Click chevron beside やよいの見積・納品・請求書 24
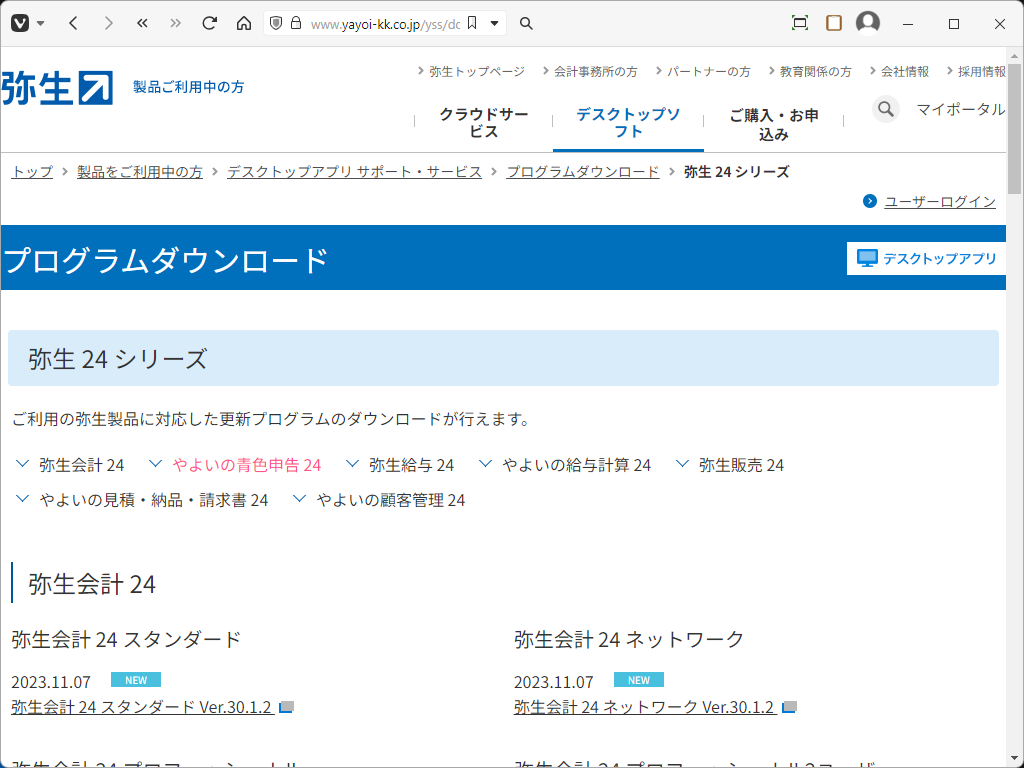Image resolution: width=1024 pixels, height=768 pixels. [22, 499]
